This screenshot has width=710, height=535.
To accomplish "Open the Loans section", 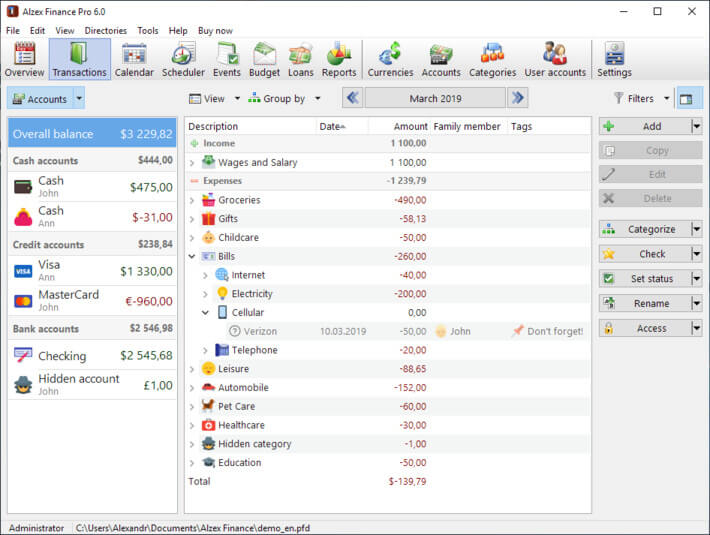I will point(301,59).
